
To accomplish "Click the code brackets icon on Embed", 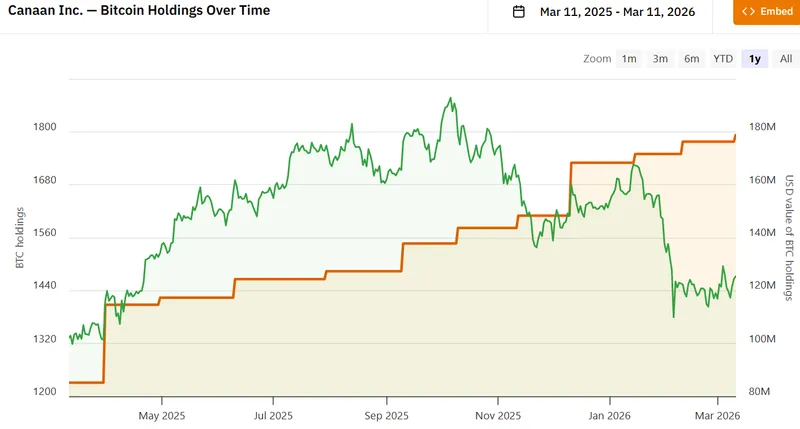I will (748, 12).
